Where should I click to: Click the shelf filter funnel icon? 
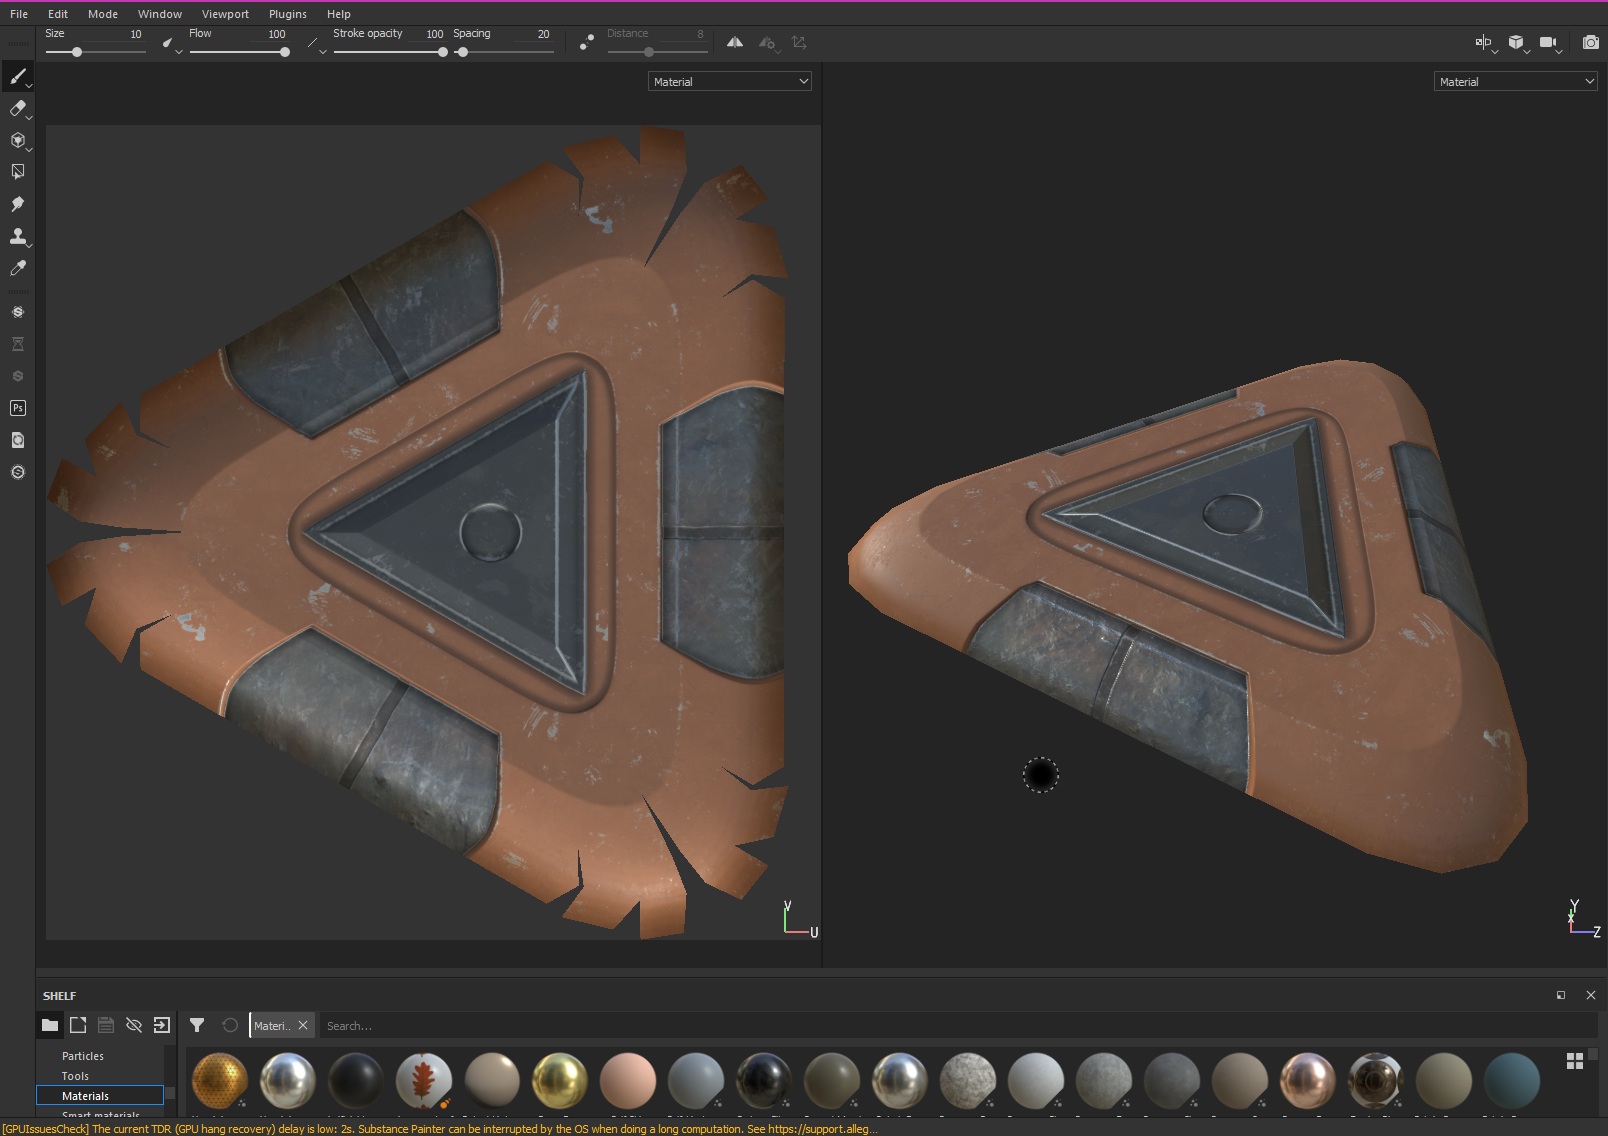coord(197,1025)
